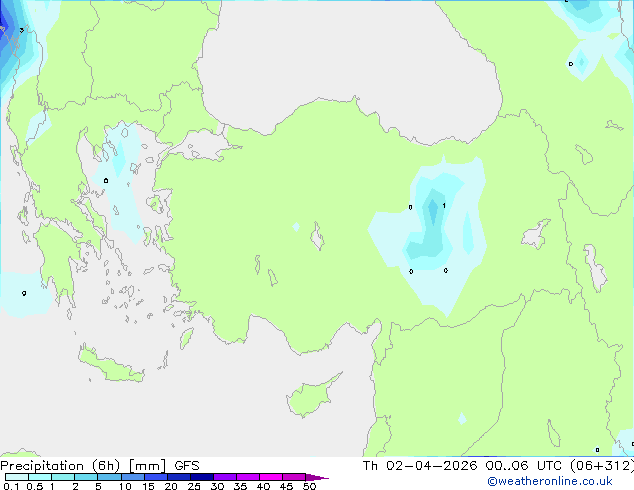The width and height of the screenshot is (634, 490).
Task: Open the weatheronline.co.uk copyright link
Action: pos(549,481)
